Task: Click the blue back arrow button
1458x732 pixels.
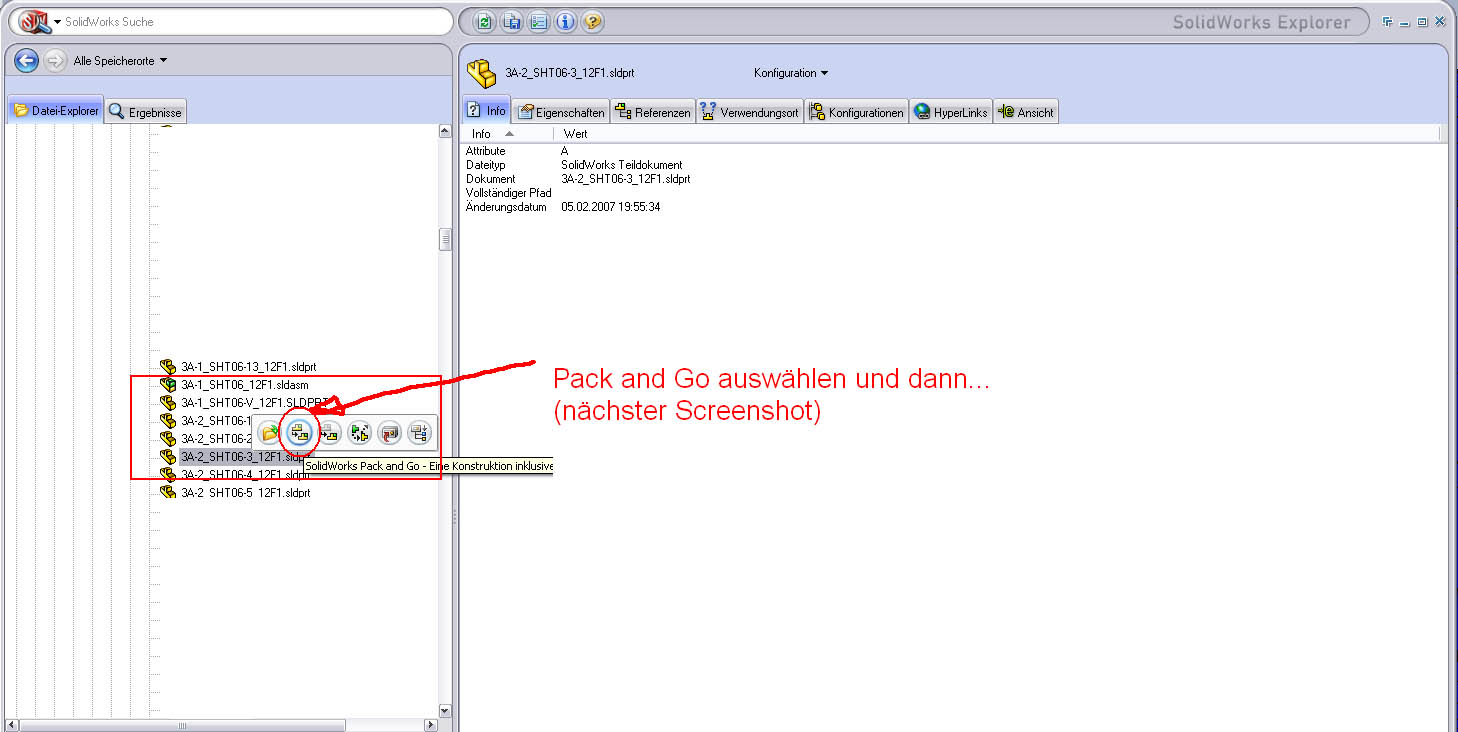Action: 26,60
